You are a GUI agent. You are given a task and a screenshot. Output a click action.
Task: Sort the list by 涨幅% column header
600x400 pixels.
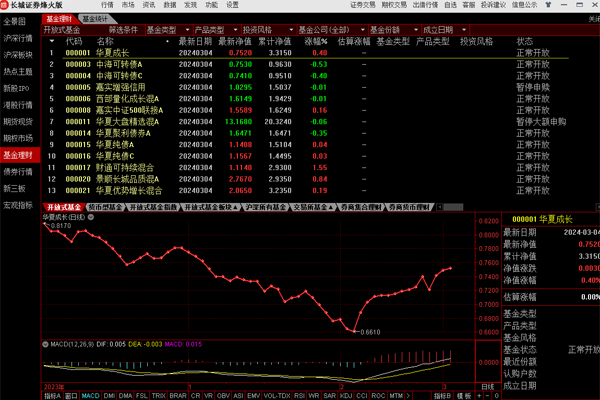point(318,42)
